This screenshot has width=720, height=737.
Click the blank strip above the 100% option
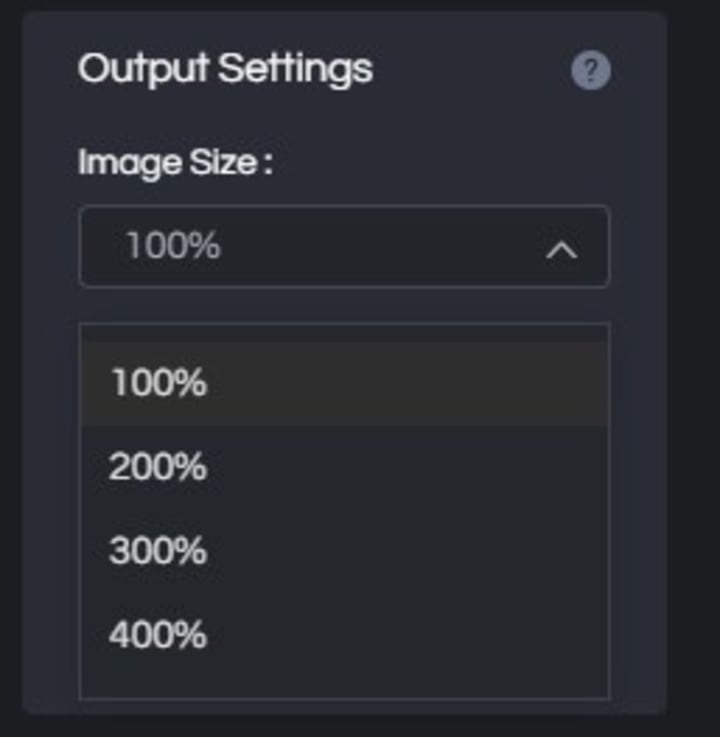click(x=343, y=333)
